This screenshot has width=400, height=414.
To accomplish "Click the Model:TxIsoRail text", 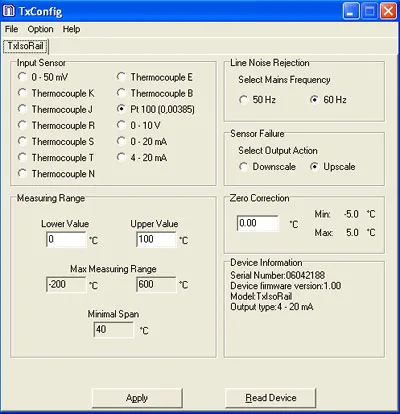I will click(261, 296).
